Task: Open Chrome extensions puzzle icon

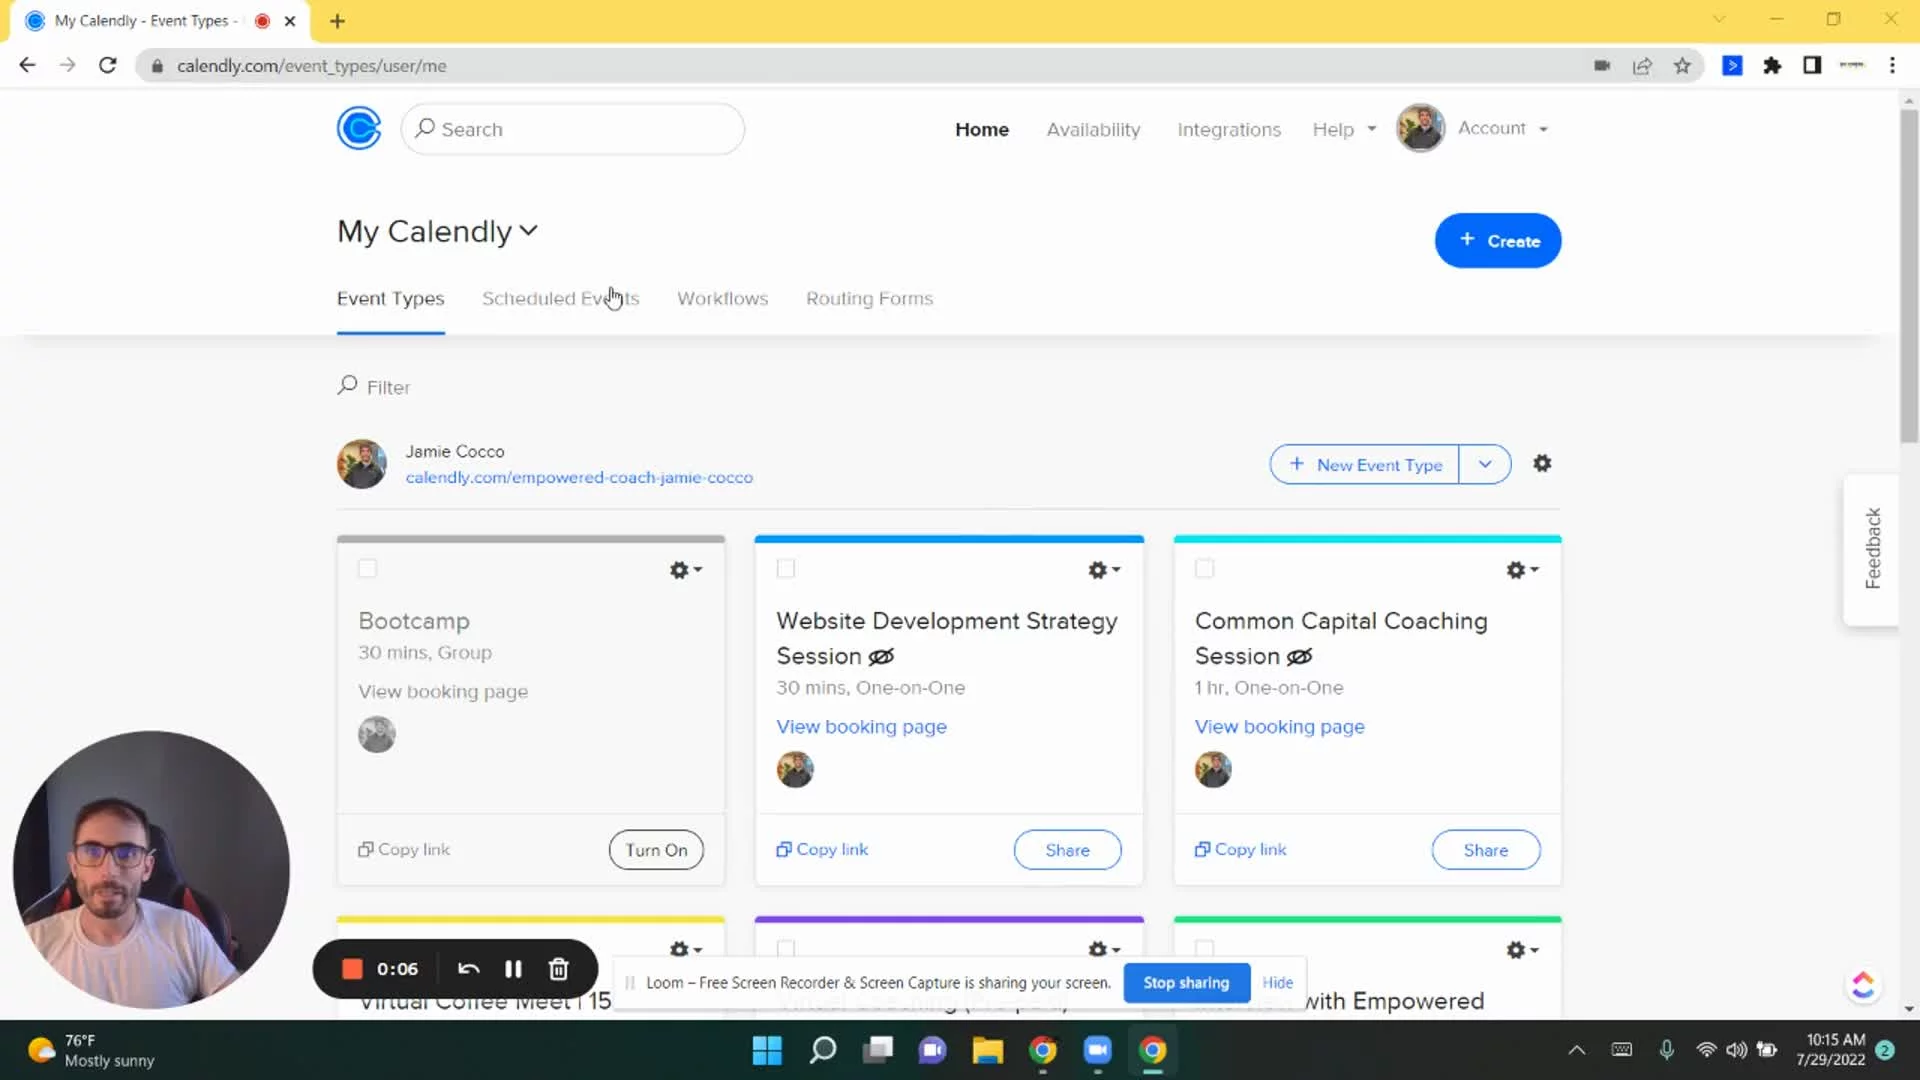Action: 1772,66
